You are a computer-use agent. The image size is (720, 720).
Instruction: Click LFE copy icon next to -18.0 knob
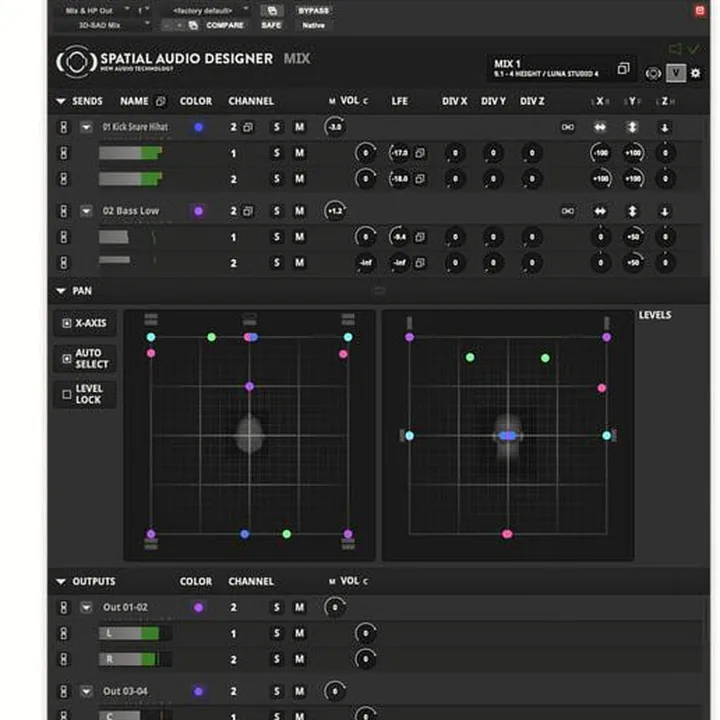click(x=420, y=179)
